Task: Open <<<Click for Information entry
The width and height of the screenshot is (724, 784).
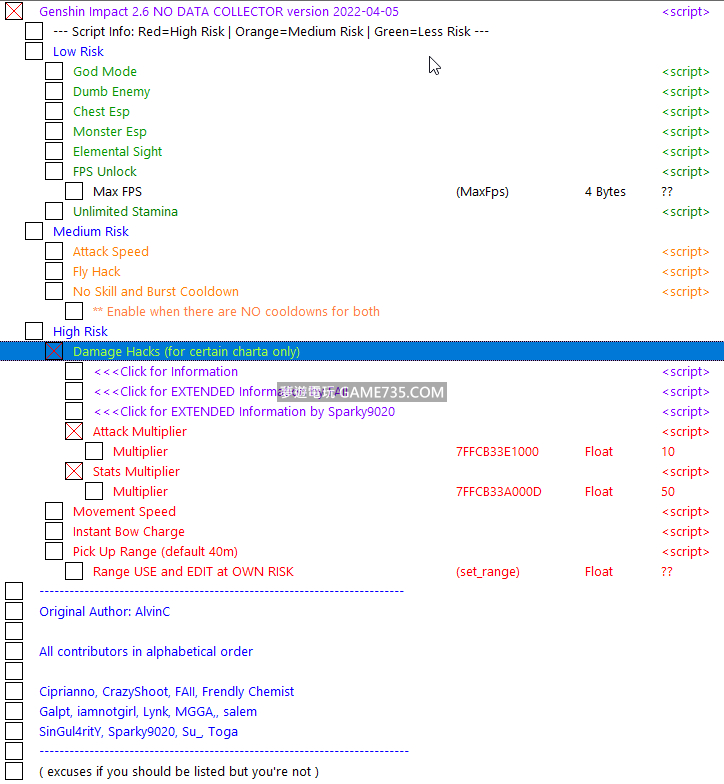Action: (x=165, y=372)
